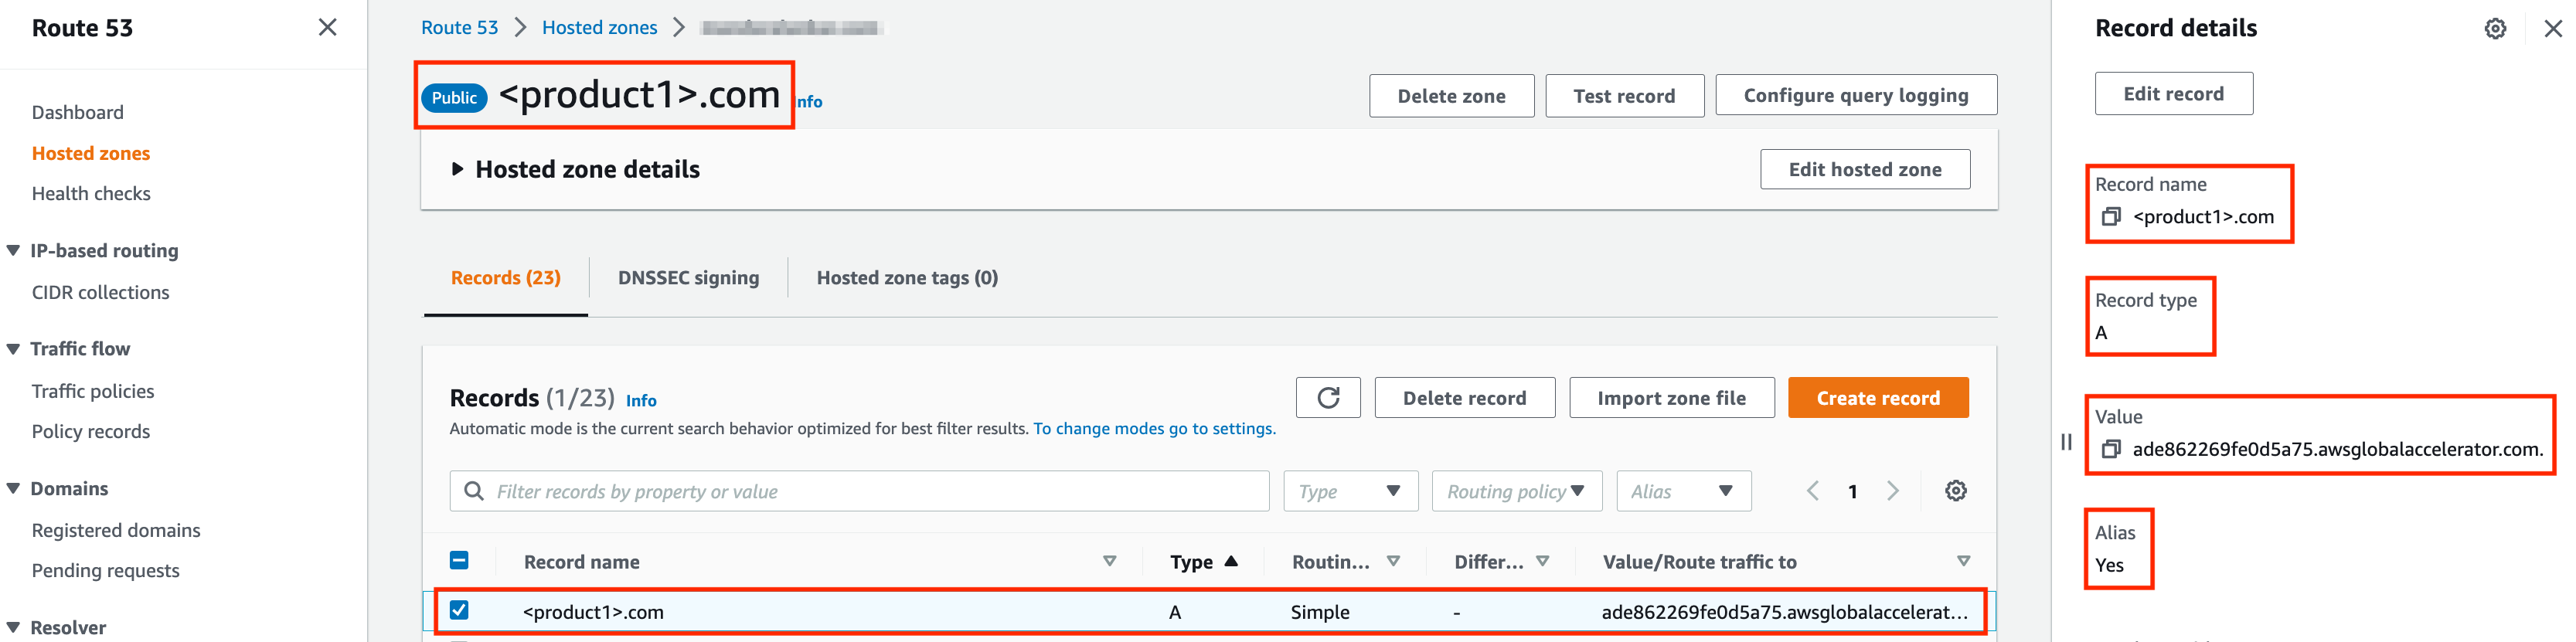Open the Routing policy filter dropdown
This screenshot has height=642, width=2576.
coord(1516,491)
